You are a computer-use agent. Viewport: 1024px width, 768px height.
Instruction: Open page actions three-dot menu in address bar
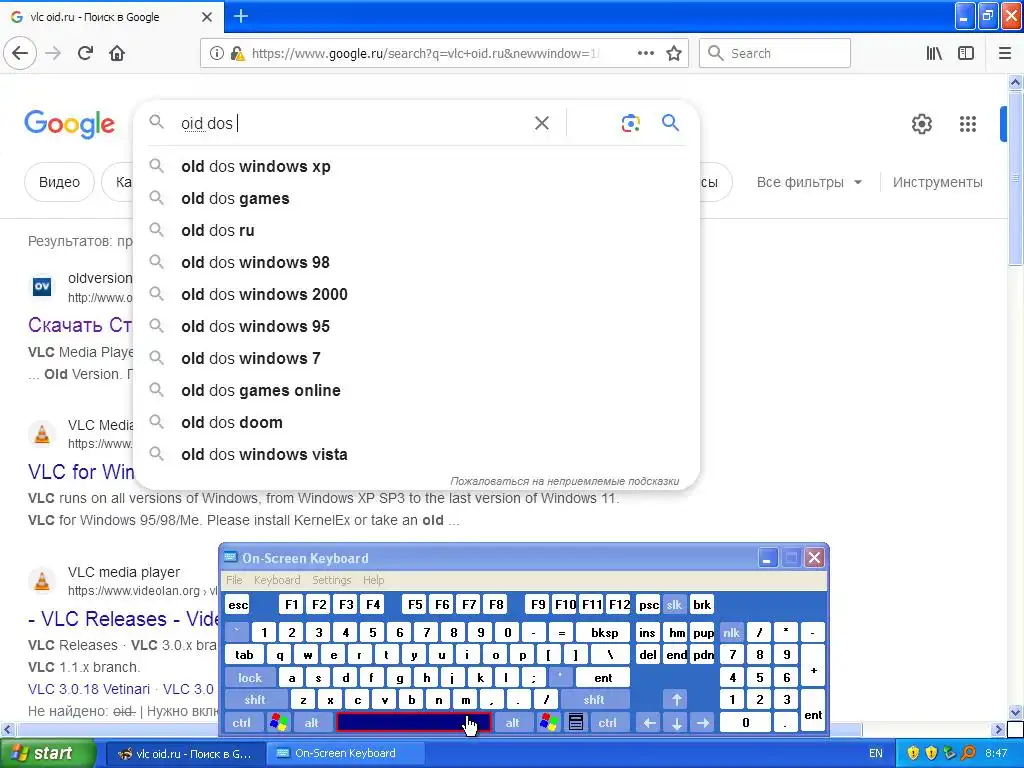coord(646,53)
